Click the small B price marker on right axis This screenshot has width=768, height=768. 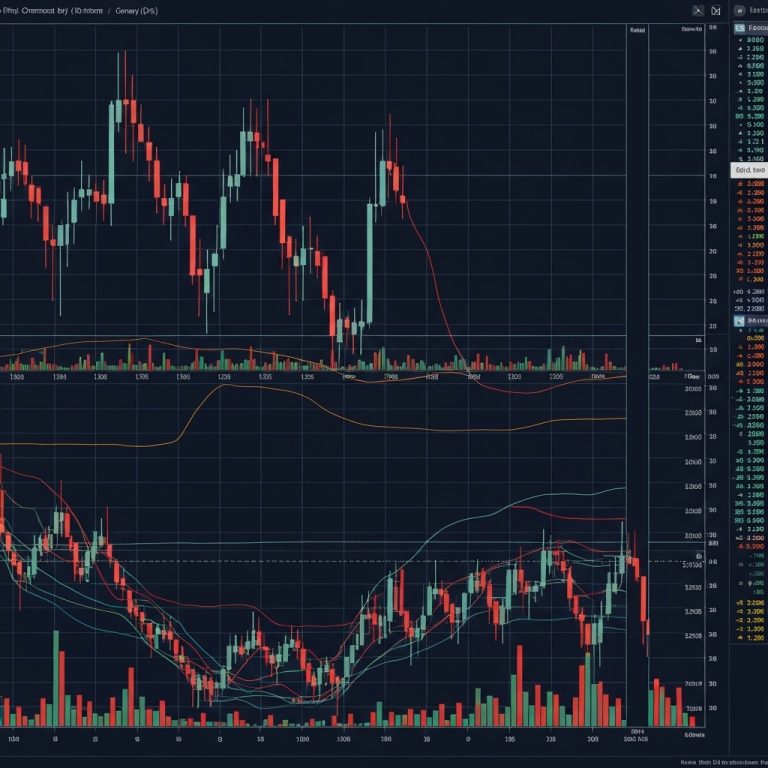click(x=700, y=556)
